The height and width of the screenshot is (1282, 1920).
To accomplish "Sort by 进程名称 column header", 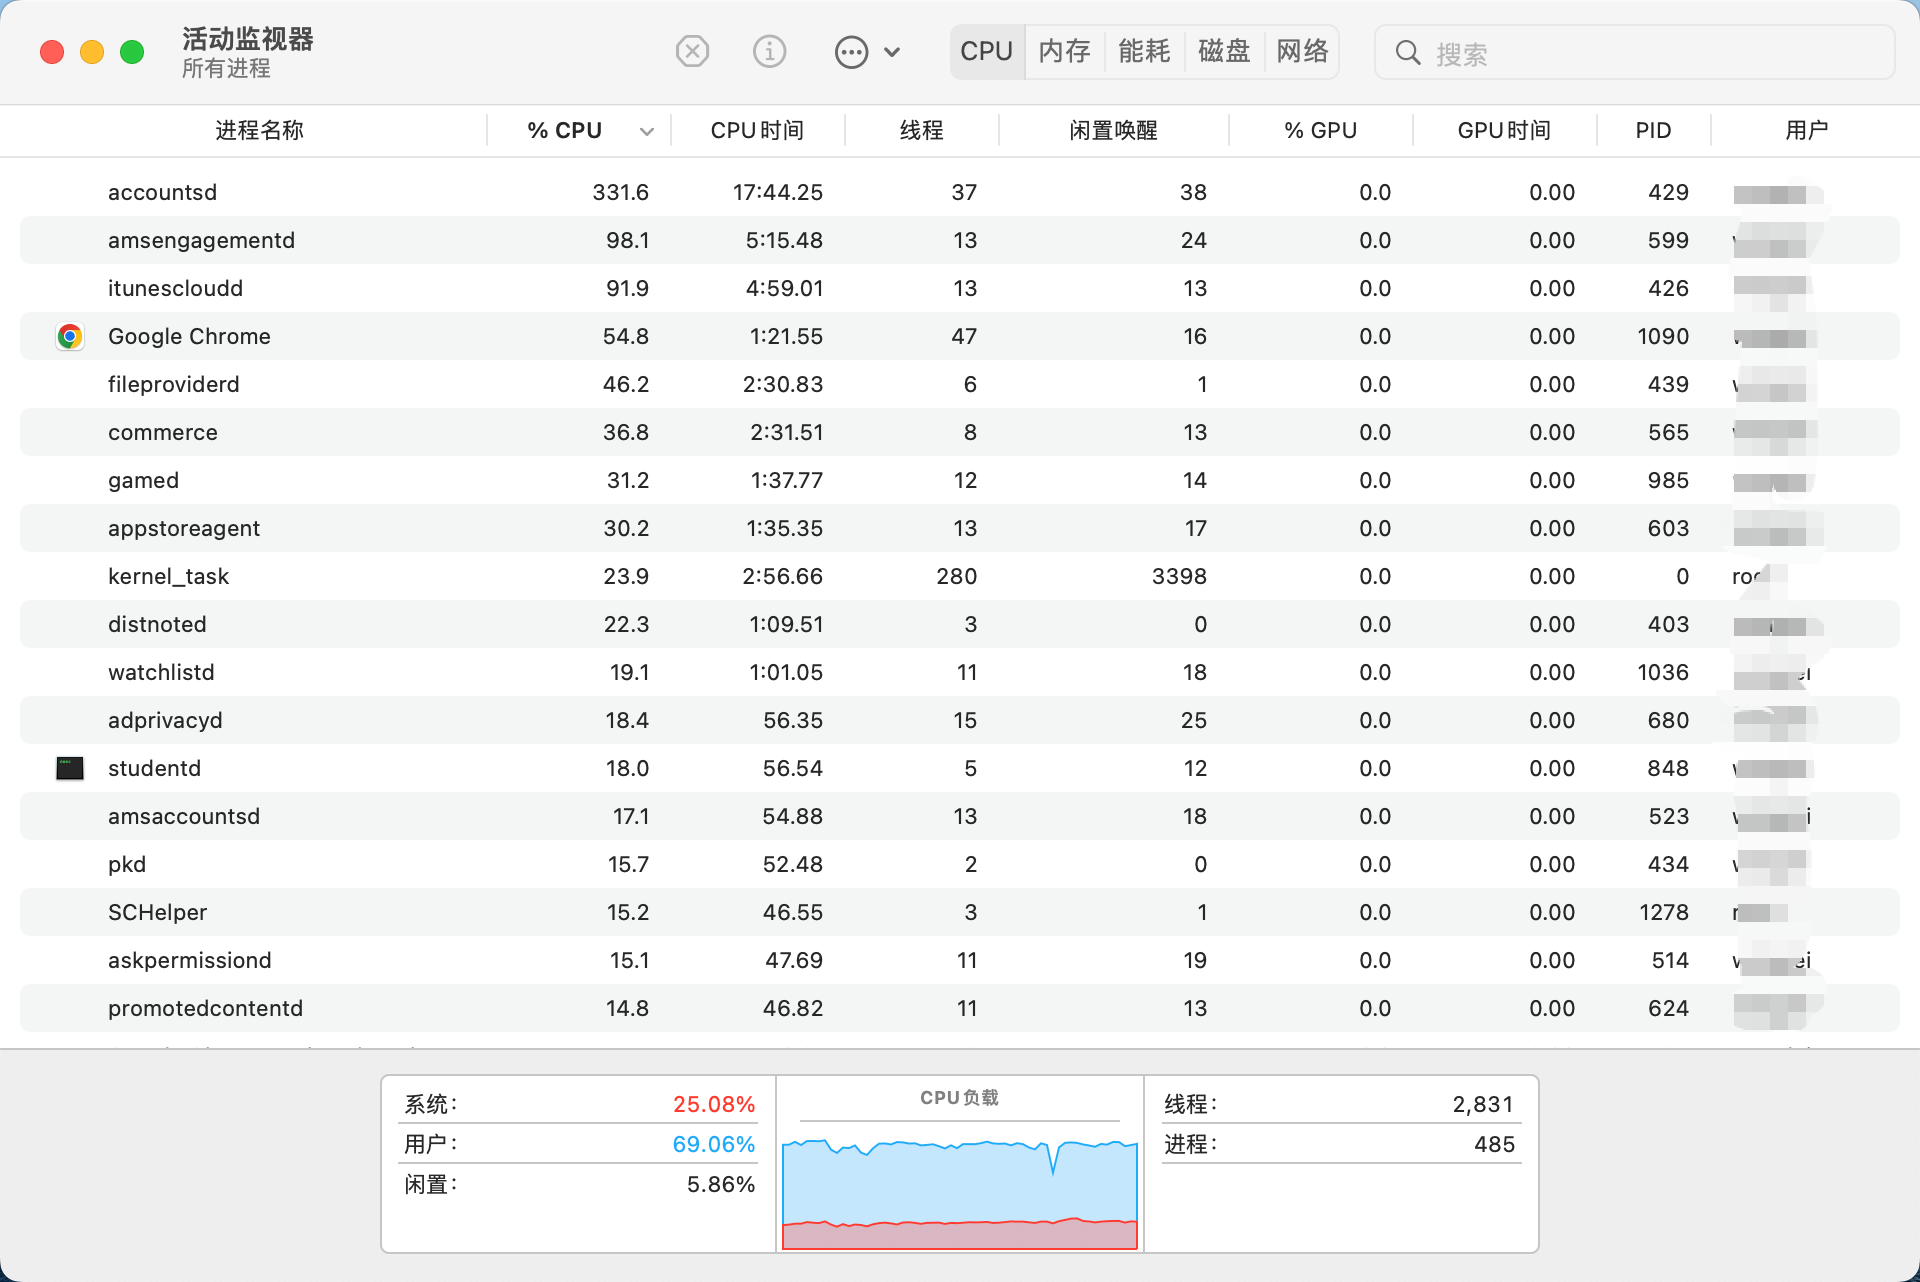I will pos(259,131).
